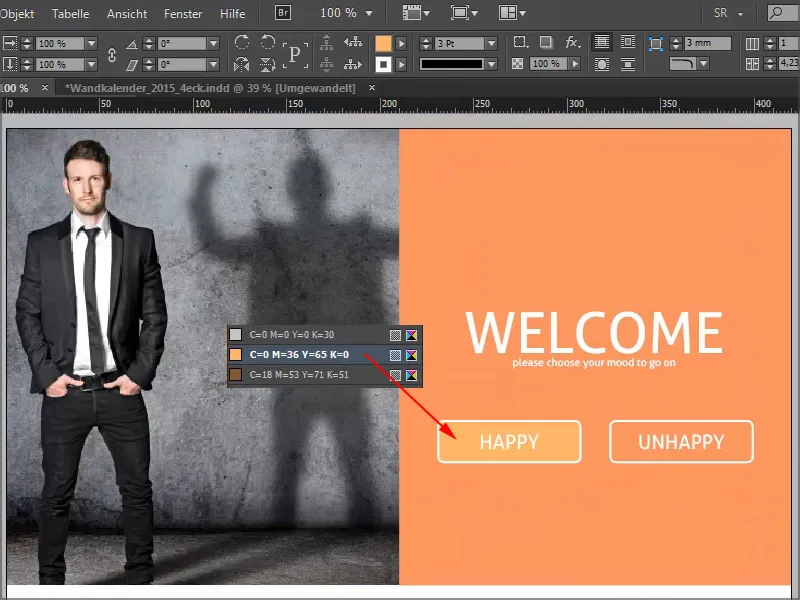Image resolution: width=800 pixels, height=600 pixels.
Task: Expand the corner shape dropdown
Action: point(704,64)
